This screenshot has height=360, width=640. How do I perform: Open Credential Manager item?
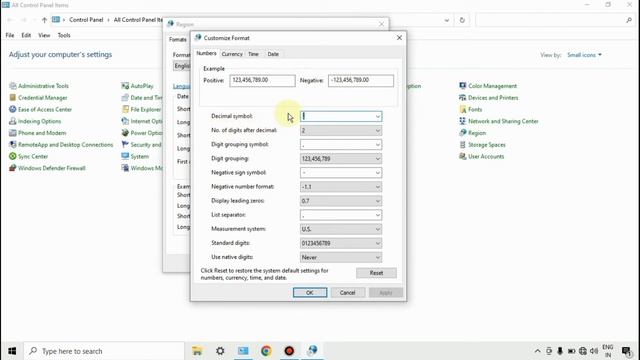click(38, 98)
